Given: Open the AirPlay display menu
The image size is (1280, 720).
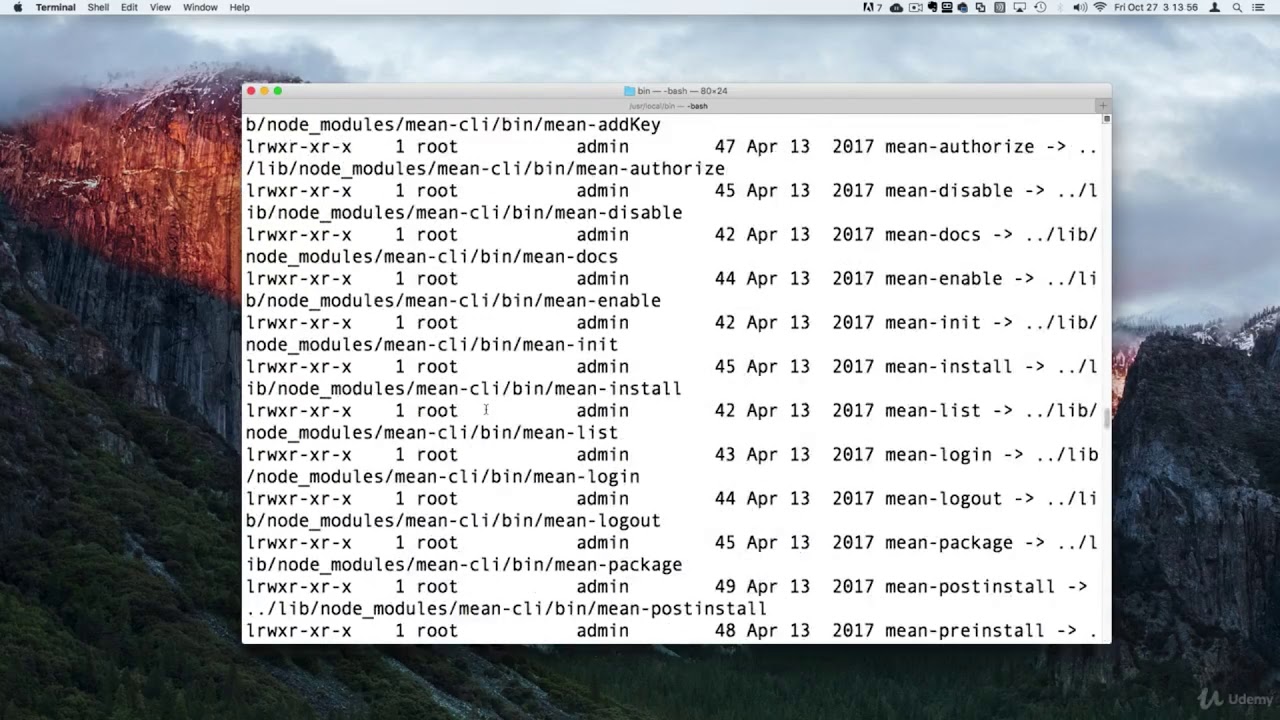Looking at the screenshot, I should (x=1020, y=7).
